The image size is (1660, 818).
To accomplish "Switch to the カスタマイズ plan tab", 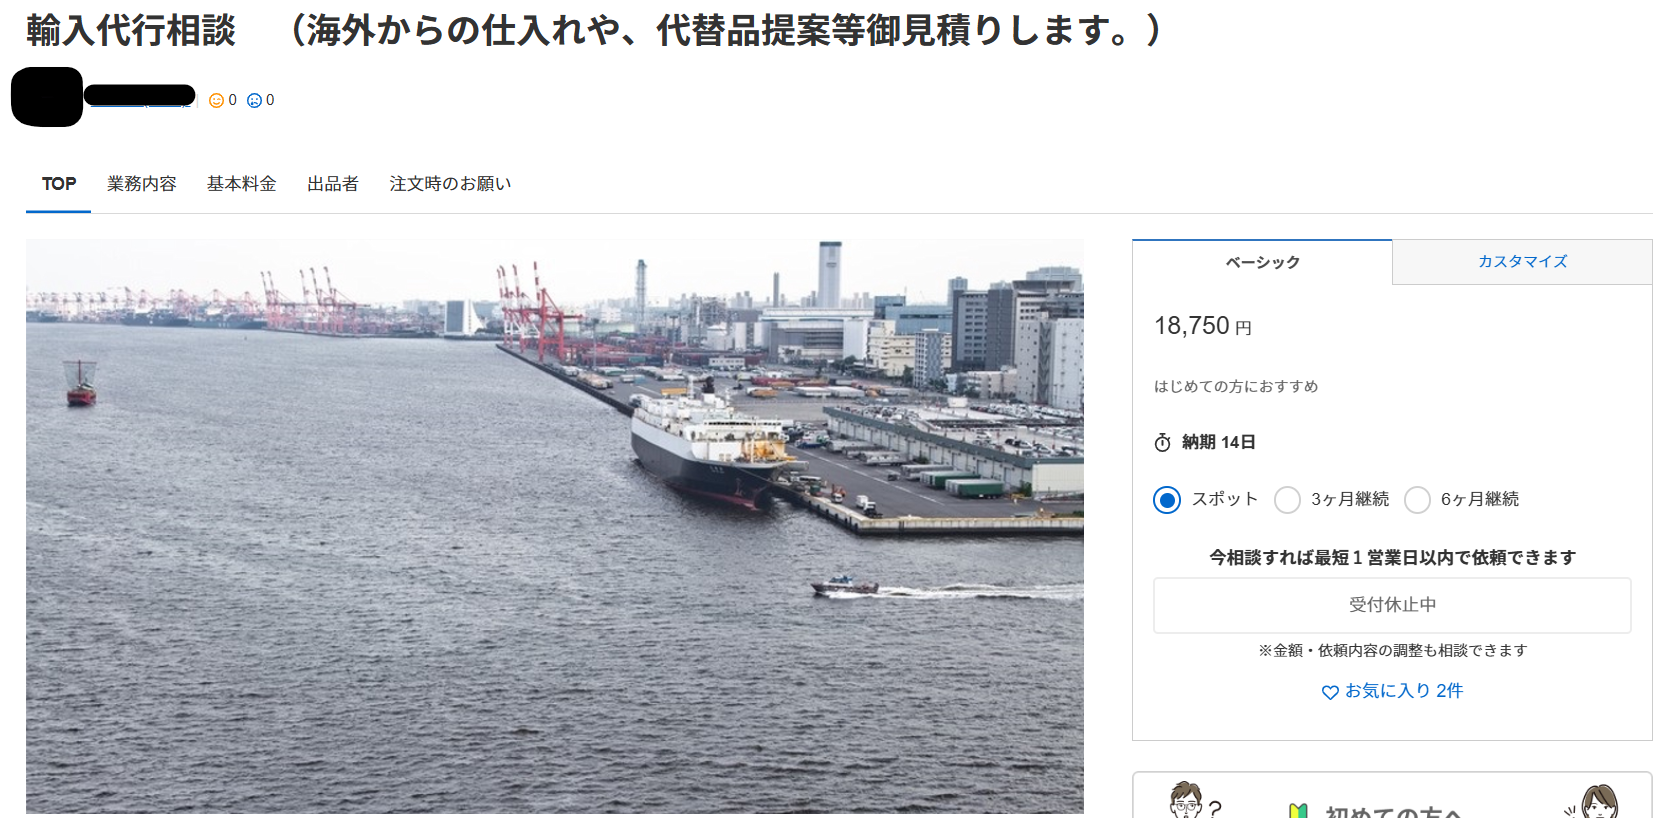I will tap(1522, 262).
